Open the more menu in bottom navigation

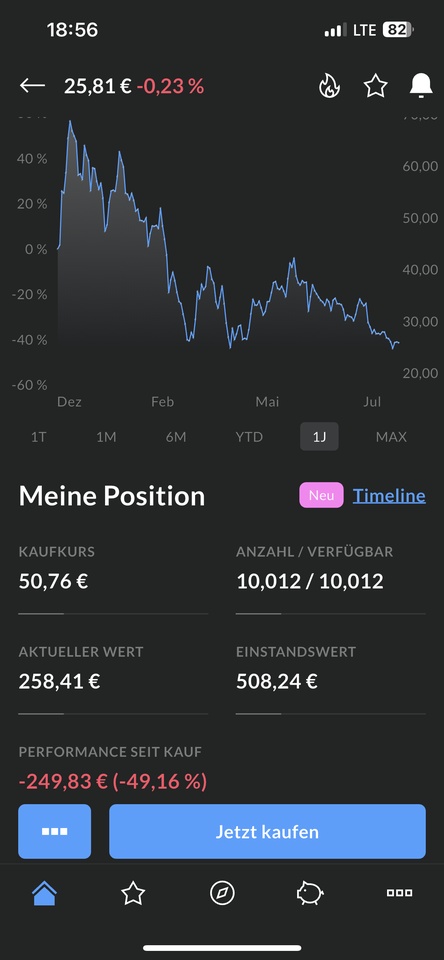coord(399,893)
